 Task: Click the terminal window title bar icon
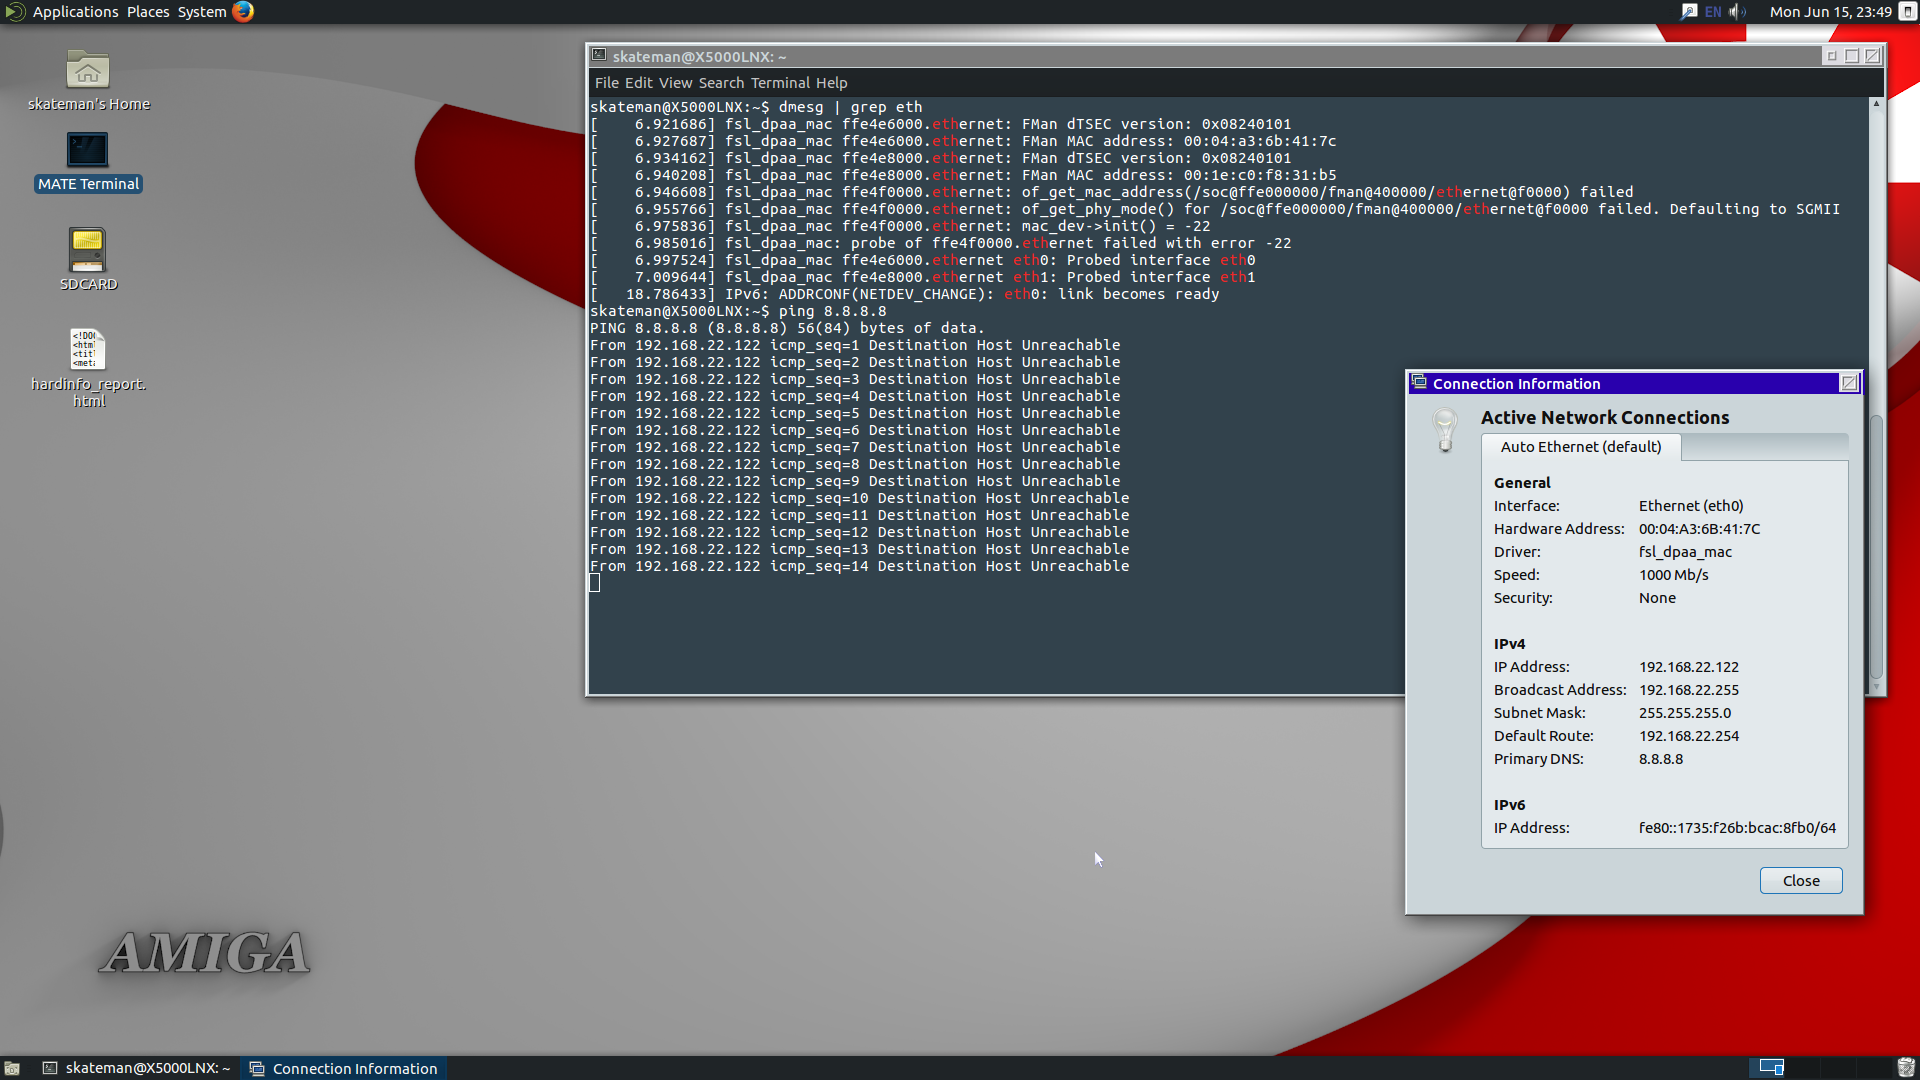(599, 56)
